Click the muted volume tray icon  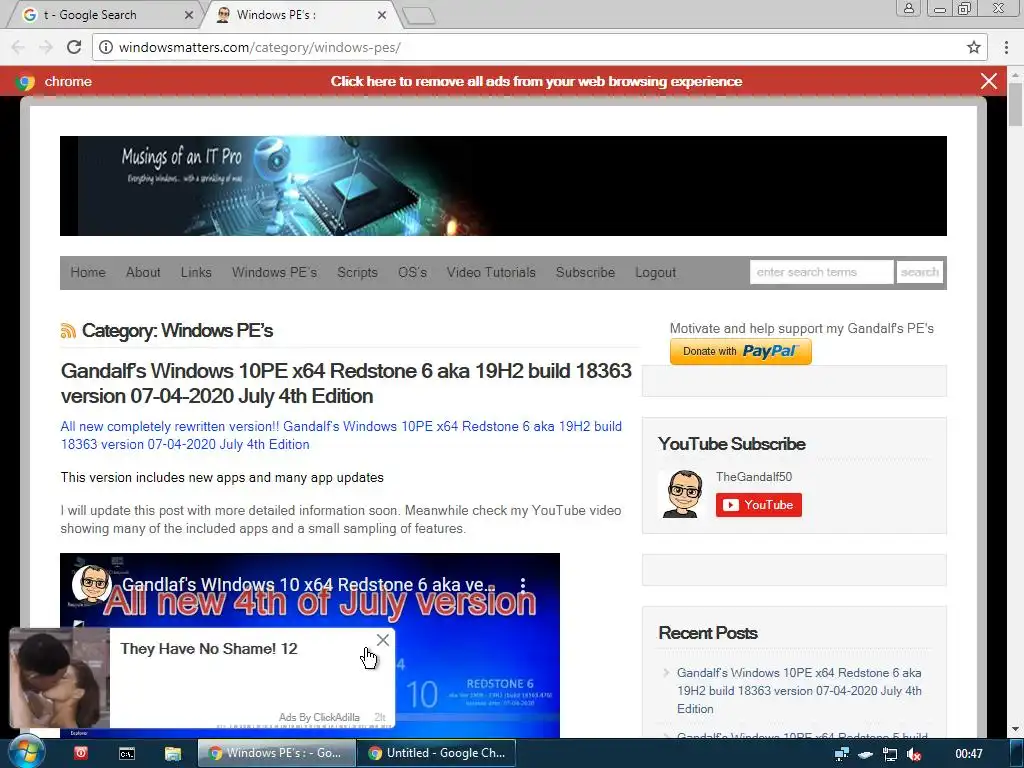pyautogui.click(x=914, y=754)
